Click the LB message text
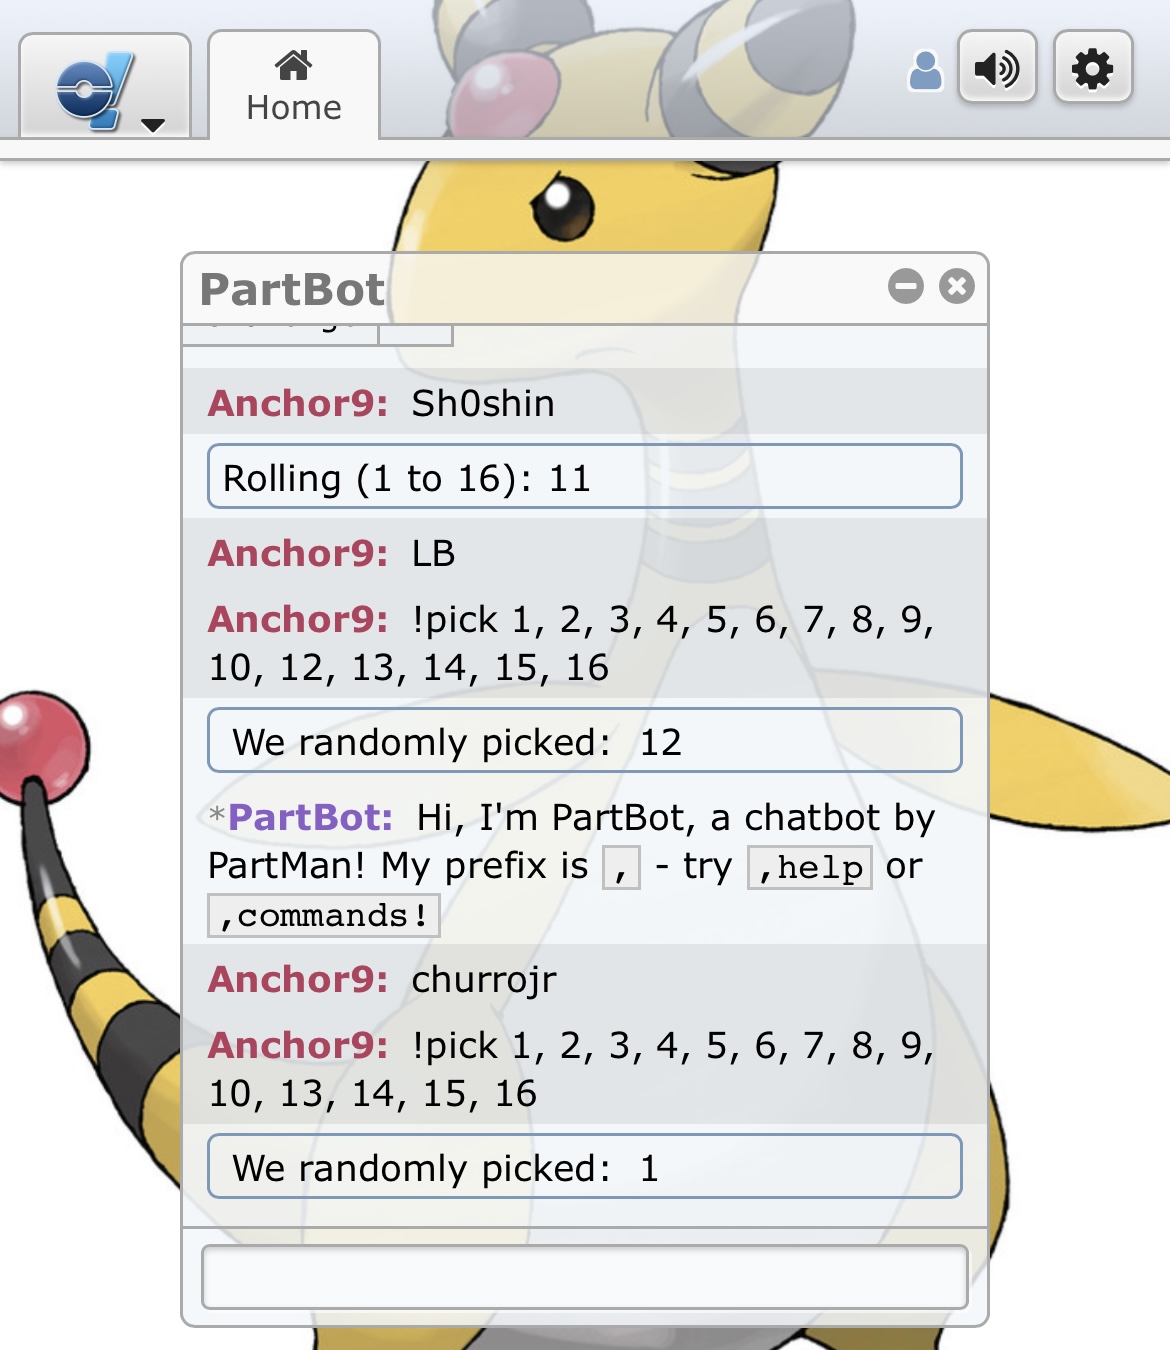The width and height of the screenshot is (1170, 1350). 433,553
